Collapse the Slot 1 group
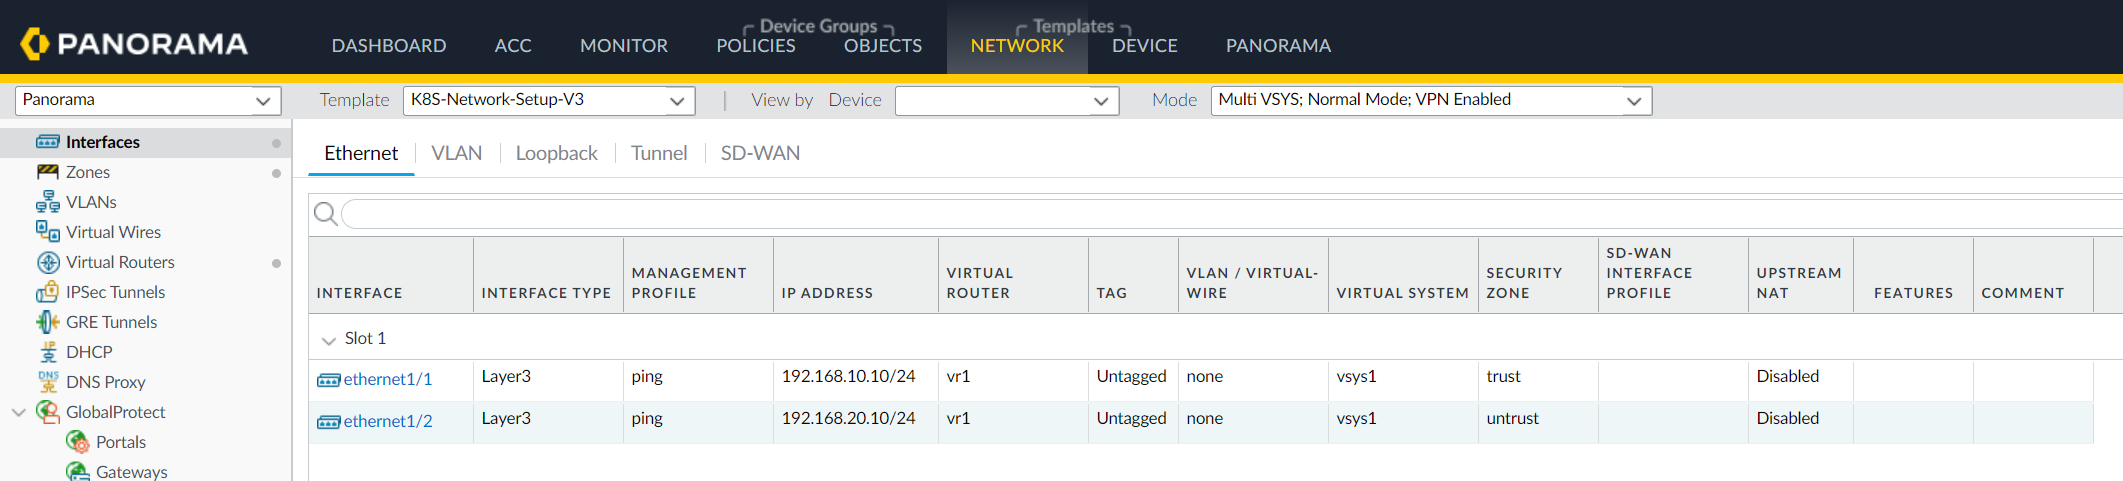The width and height of the screenshot is (2123, 481). click(x=328, y=340)
